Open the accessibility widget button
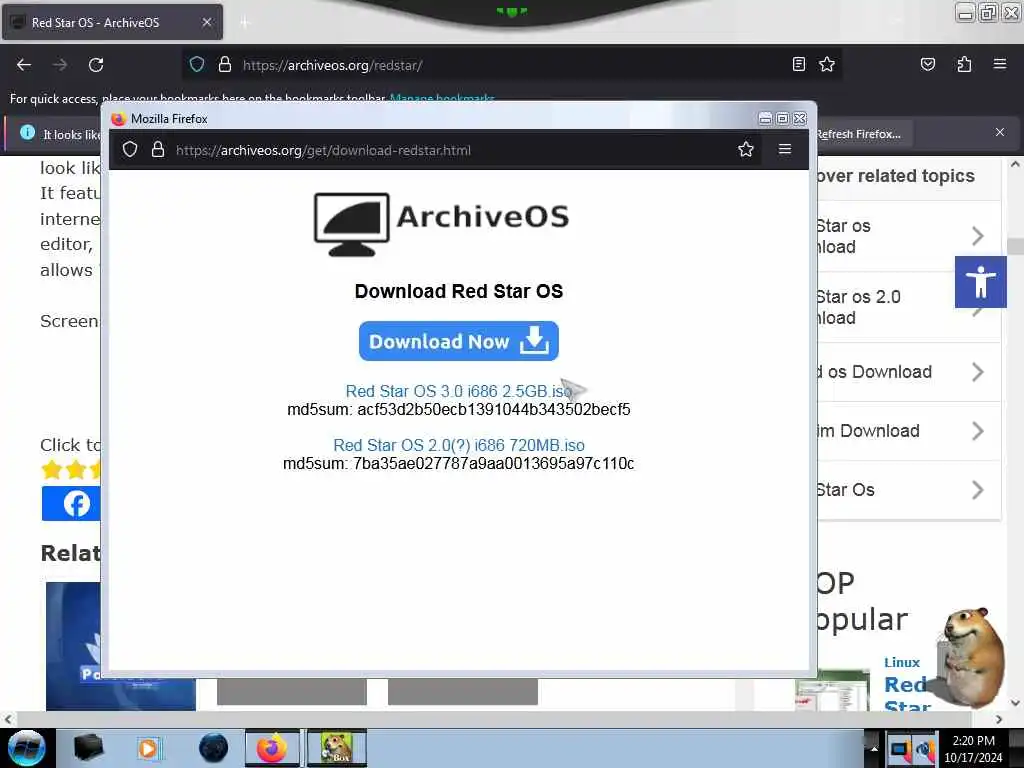This screenshot has width=1024, height=768. (x=980, y=282)
